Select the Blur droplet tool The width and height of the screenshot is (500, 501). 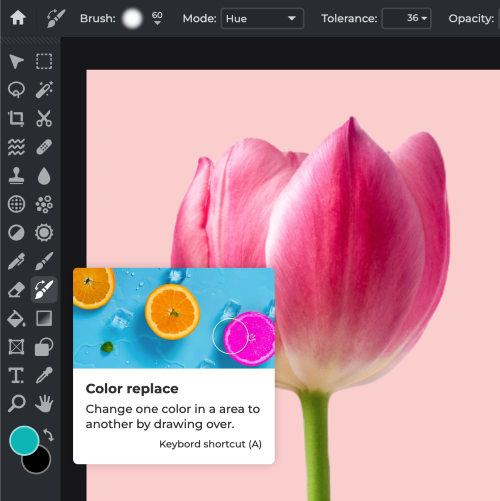[x=44, y=175]
